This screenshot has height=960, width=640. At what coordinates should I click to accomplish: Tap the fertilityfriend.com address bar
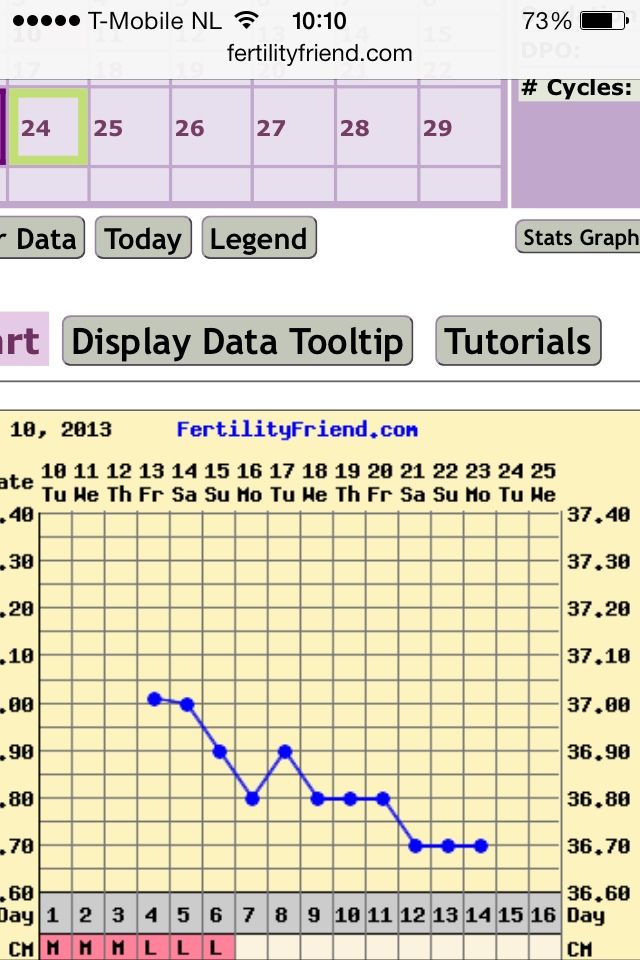(x=320, y=53)
